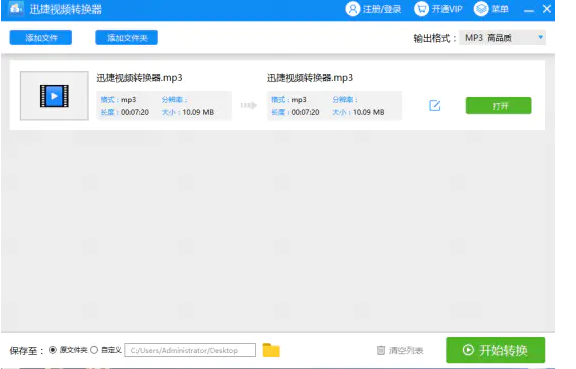Viewport: 576px width, 369px height.
Task: Click the video file thumbnail preview
Action: point(54,96)
